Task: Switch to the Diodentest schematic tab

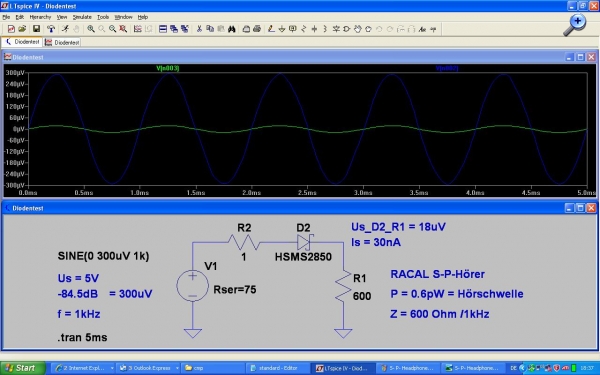Action: point(22,42)
